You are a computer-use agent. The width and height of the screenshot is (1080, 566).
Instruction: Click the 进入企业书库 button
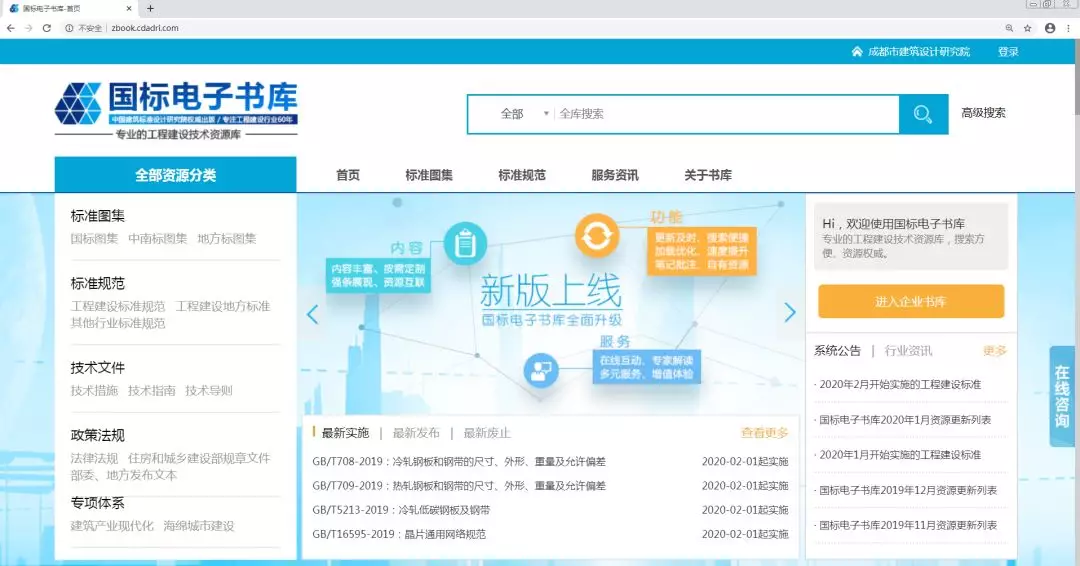[x=910, y=301]
